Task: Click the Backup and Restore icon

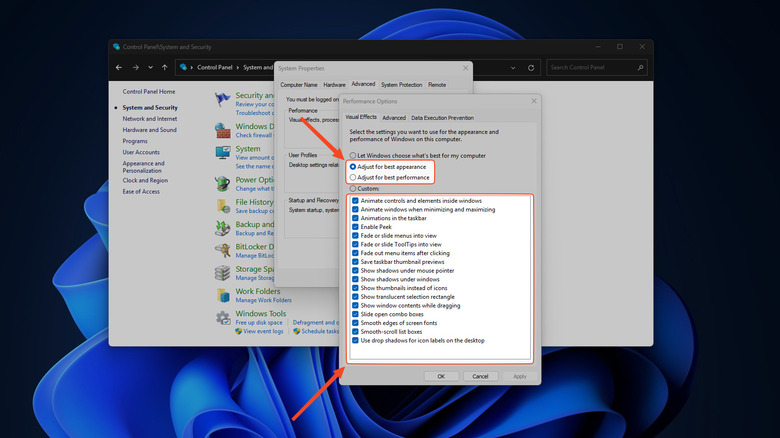Action: tap(223, 230)
